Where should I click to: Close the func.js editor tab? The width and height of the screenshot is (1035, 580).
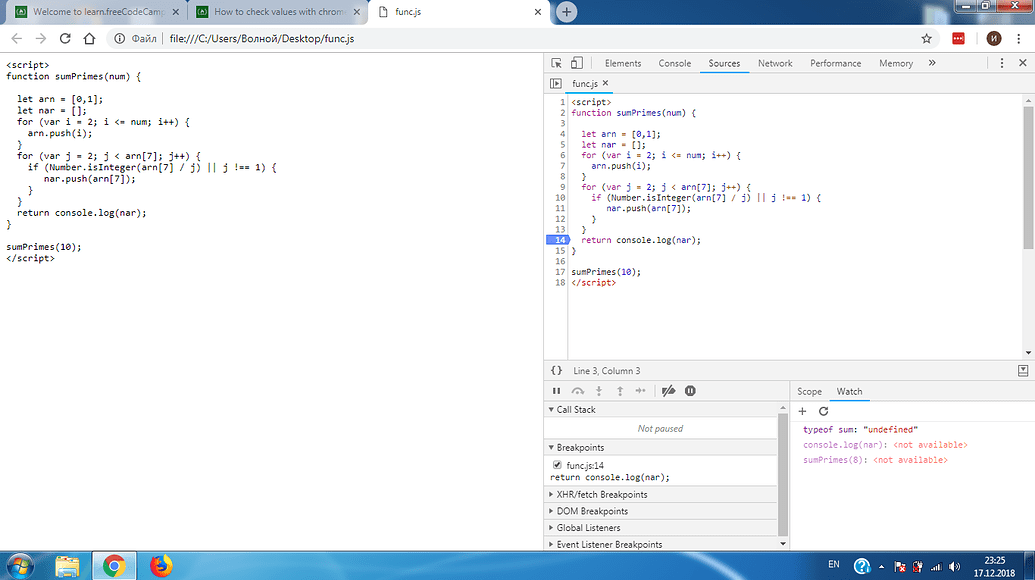click(x=603, y=84)
